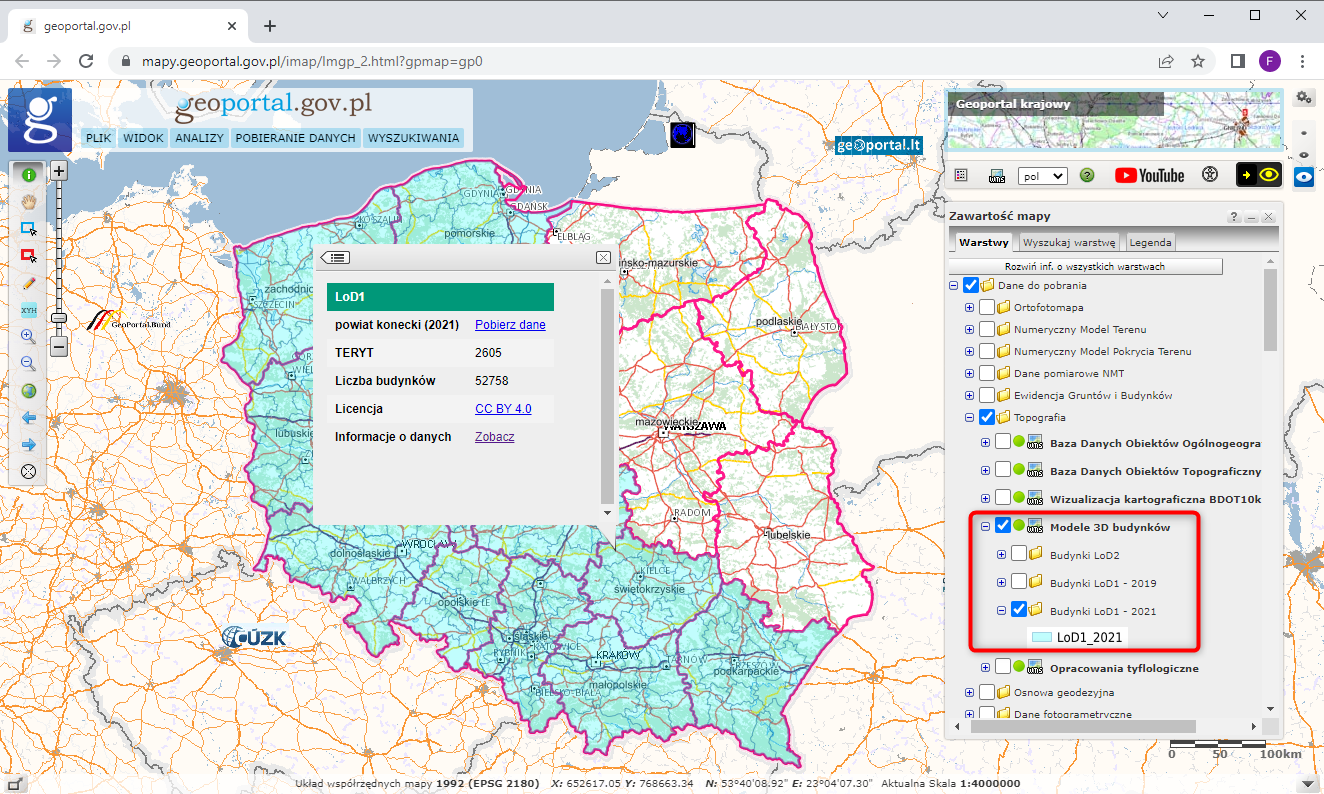This screenshot has width=1324, height=794.
Task: Open the gears settings icon
Action: pos(1303,97)
